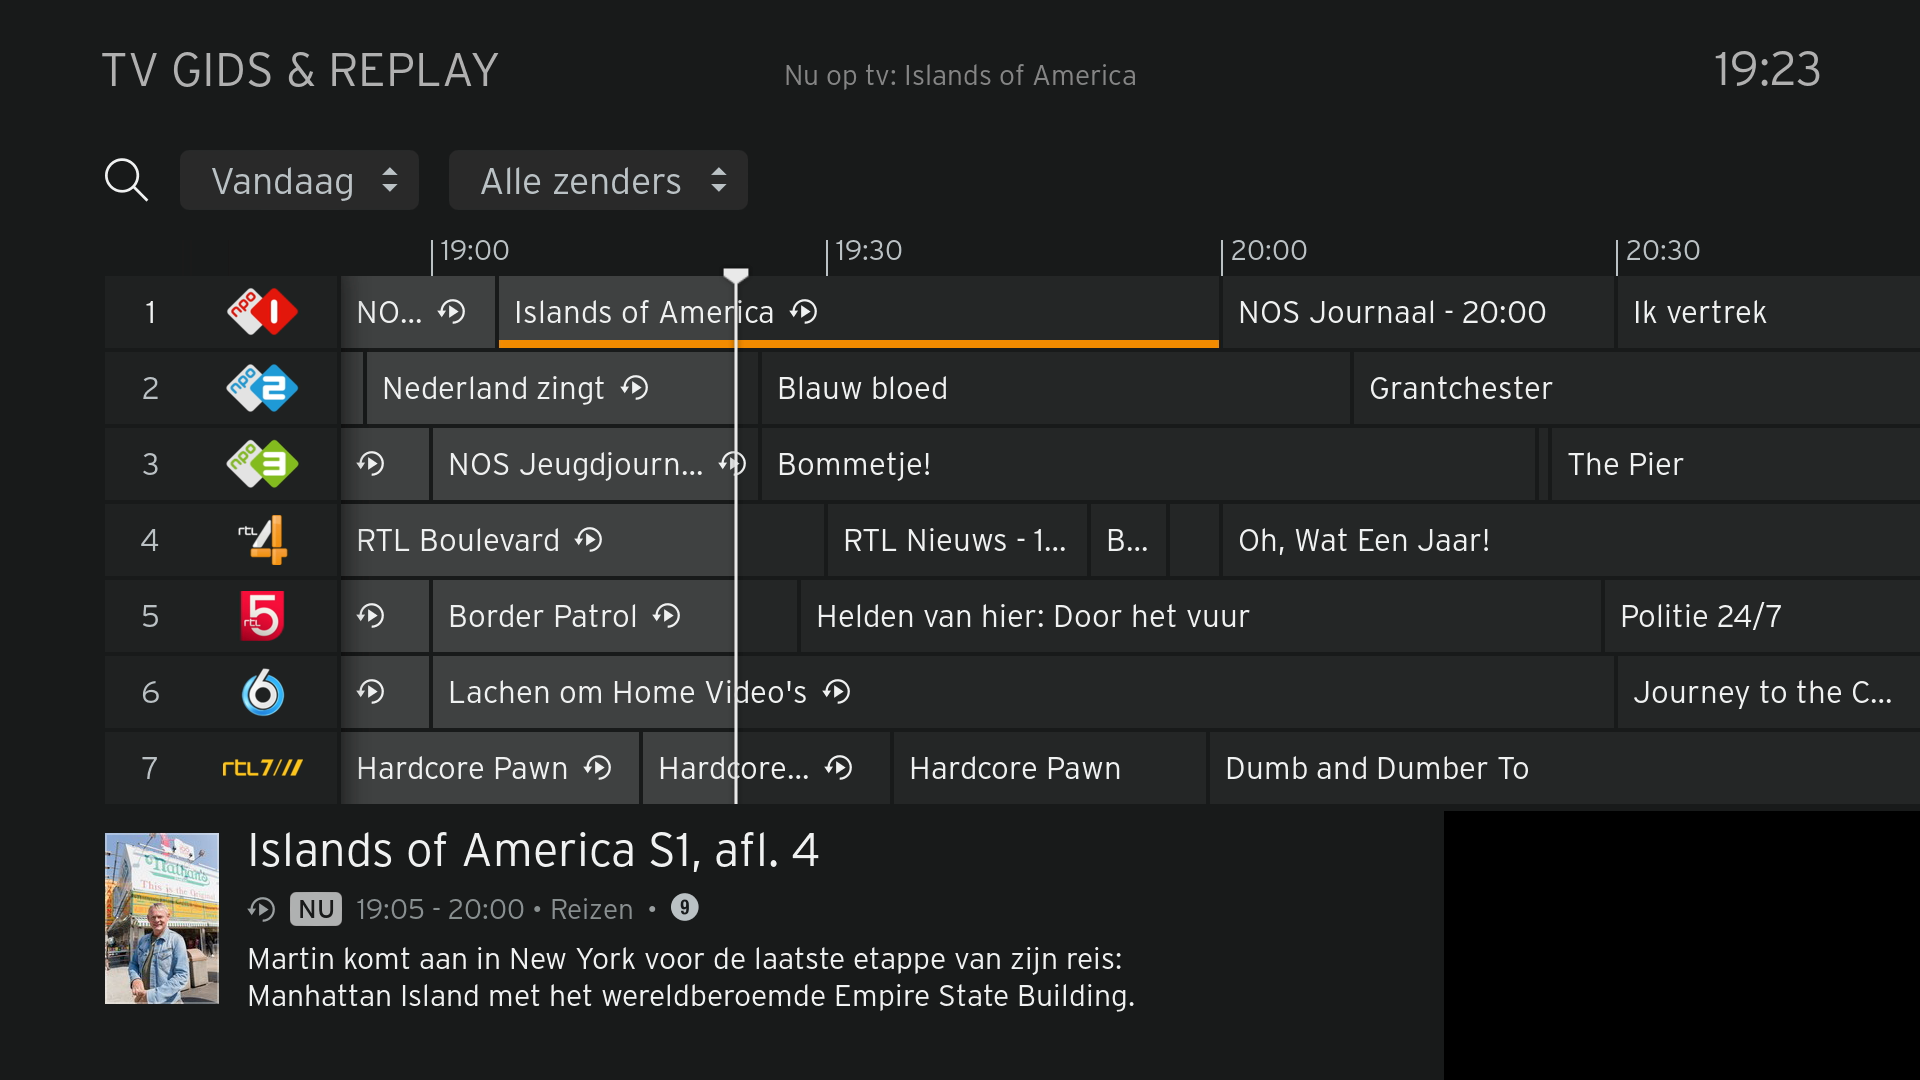The image size is (1920, 1080).
Task: Select the RTL 7 channel logo
Action: click(262, 768)
